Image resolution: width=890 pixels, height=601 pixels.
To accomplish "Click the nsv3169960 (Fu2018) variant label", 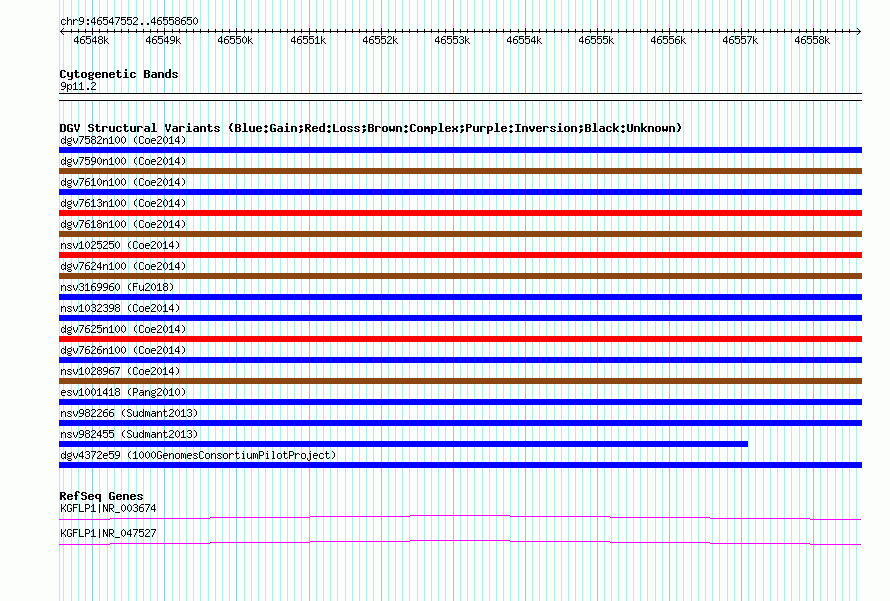I will (117, 287).
